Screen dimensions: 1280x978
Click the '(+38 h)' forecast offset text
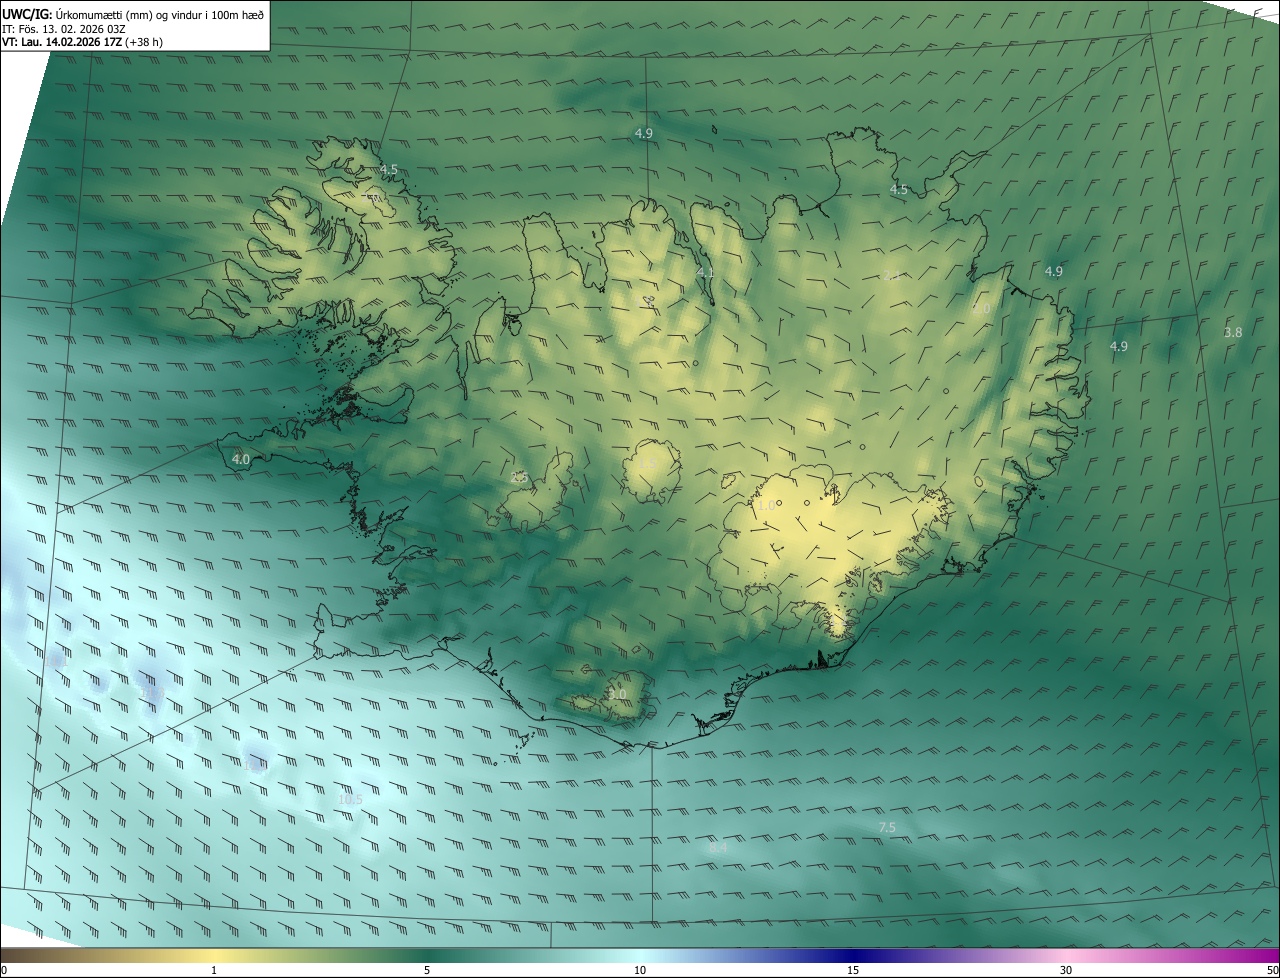(x=145, y=42)
